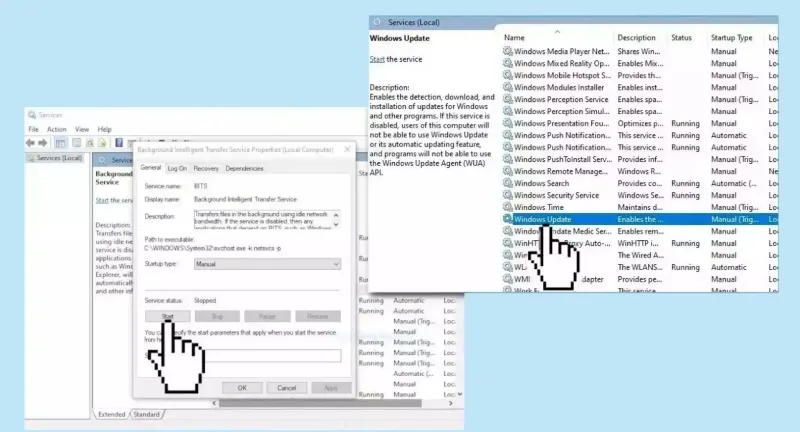Click the disabled Stop button
This screenshot has height=432, width=800.
[x=217, y=316]
